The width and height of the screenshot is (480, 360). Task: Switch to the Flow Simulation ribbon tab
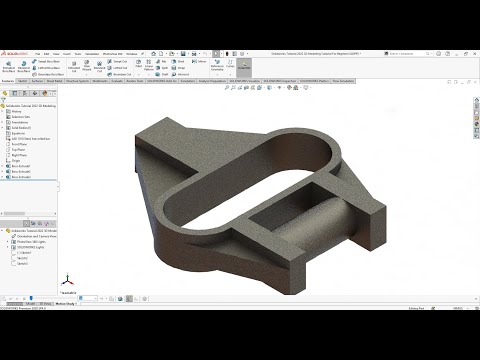pos(343,81)
